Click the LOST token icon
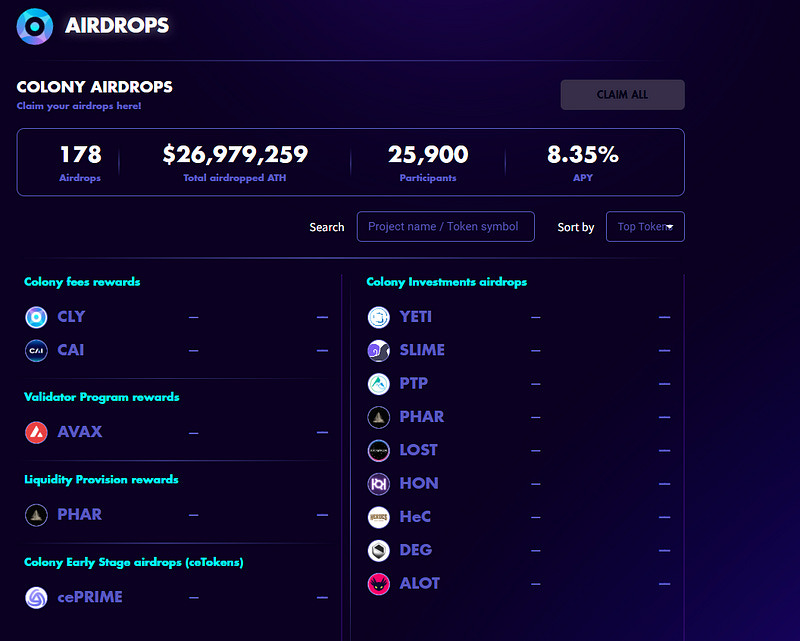 click(x=379, y=451)
